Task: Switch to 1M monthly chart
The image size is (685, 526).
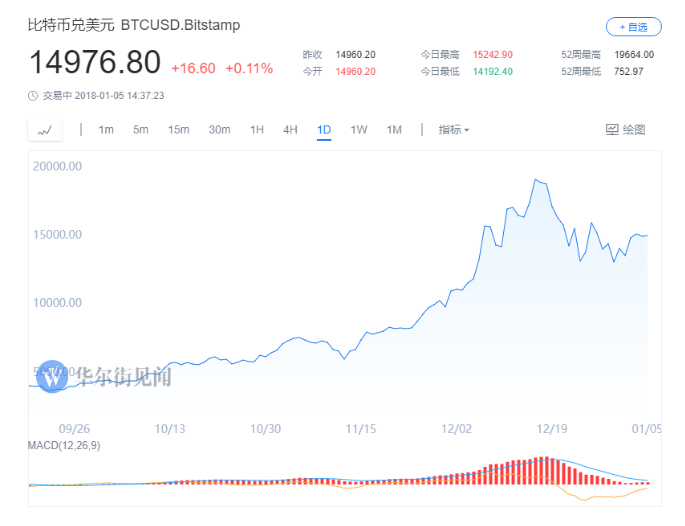Action: point(394,130)
